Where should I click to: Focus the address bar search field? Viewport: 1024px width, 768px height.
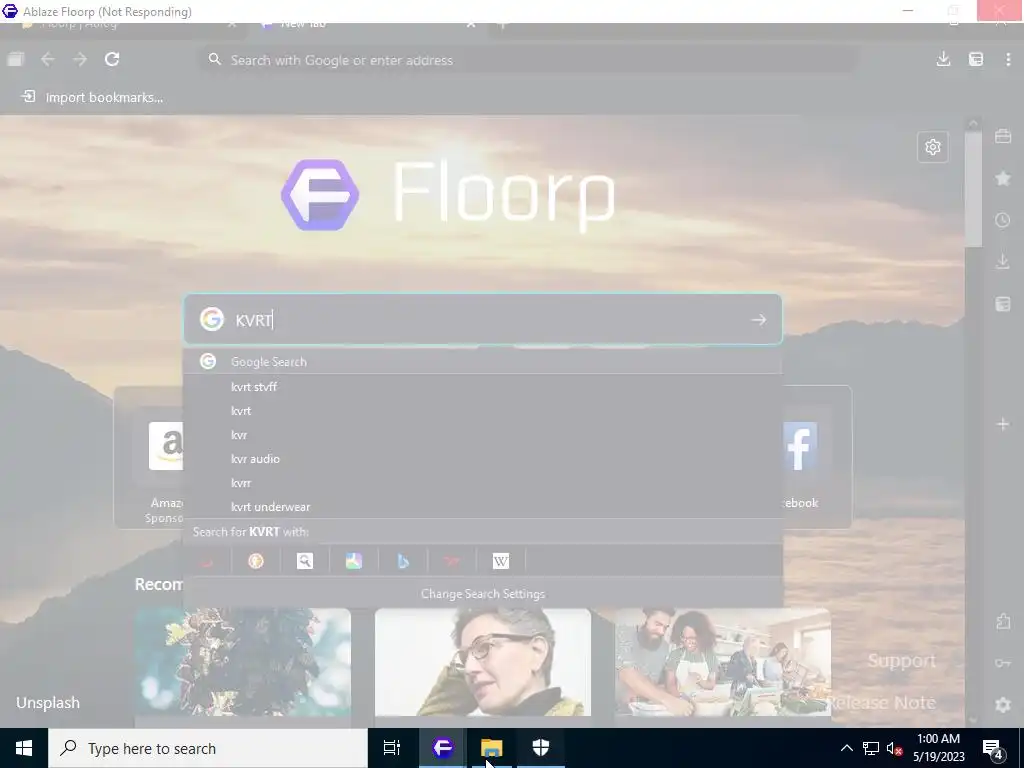[x=529, y=59]
